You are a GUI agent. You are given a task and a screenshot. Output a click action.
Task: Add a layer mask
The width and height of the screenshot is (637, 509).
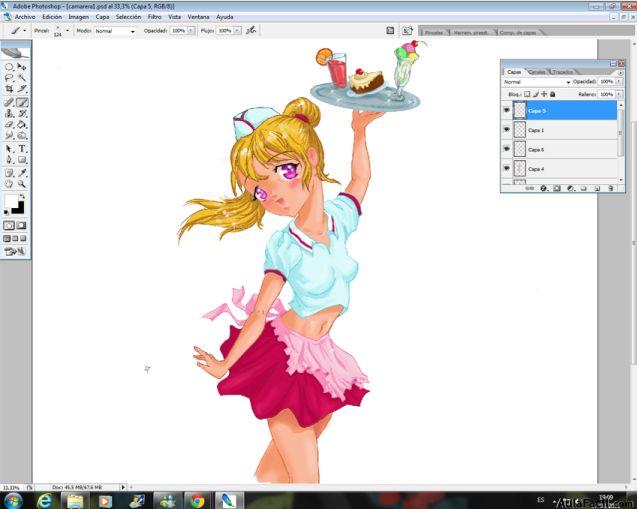point(557,188)
